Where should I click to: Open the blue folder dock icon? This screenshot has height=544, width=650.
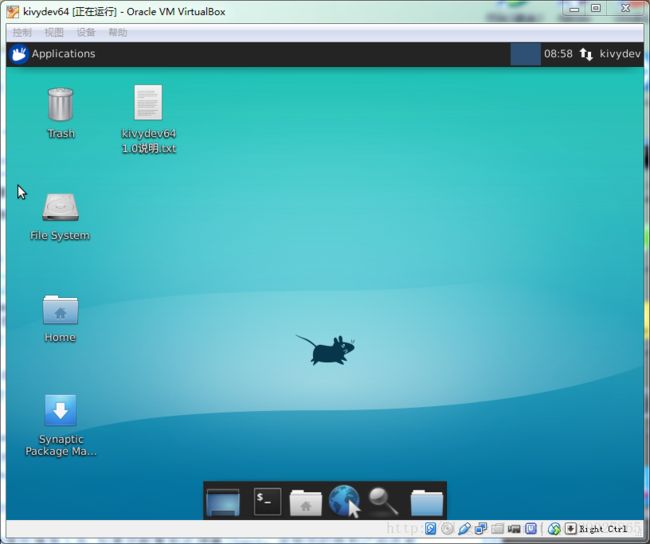(x=427, y=503)
